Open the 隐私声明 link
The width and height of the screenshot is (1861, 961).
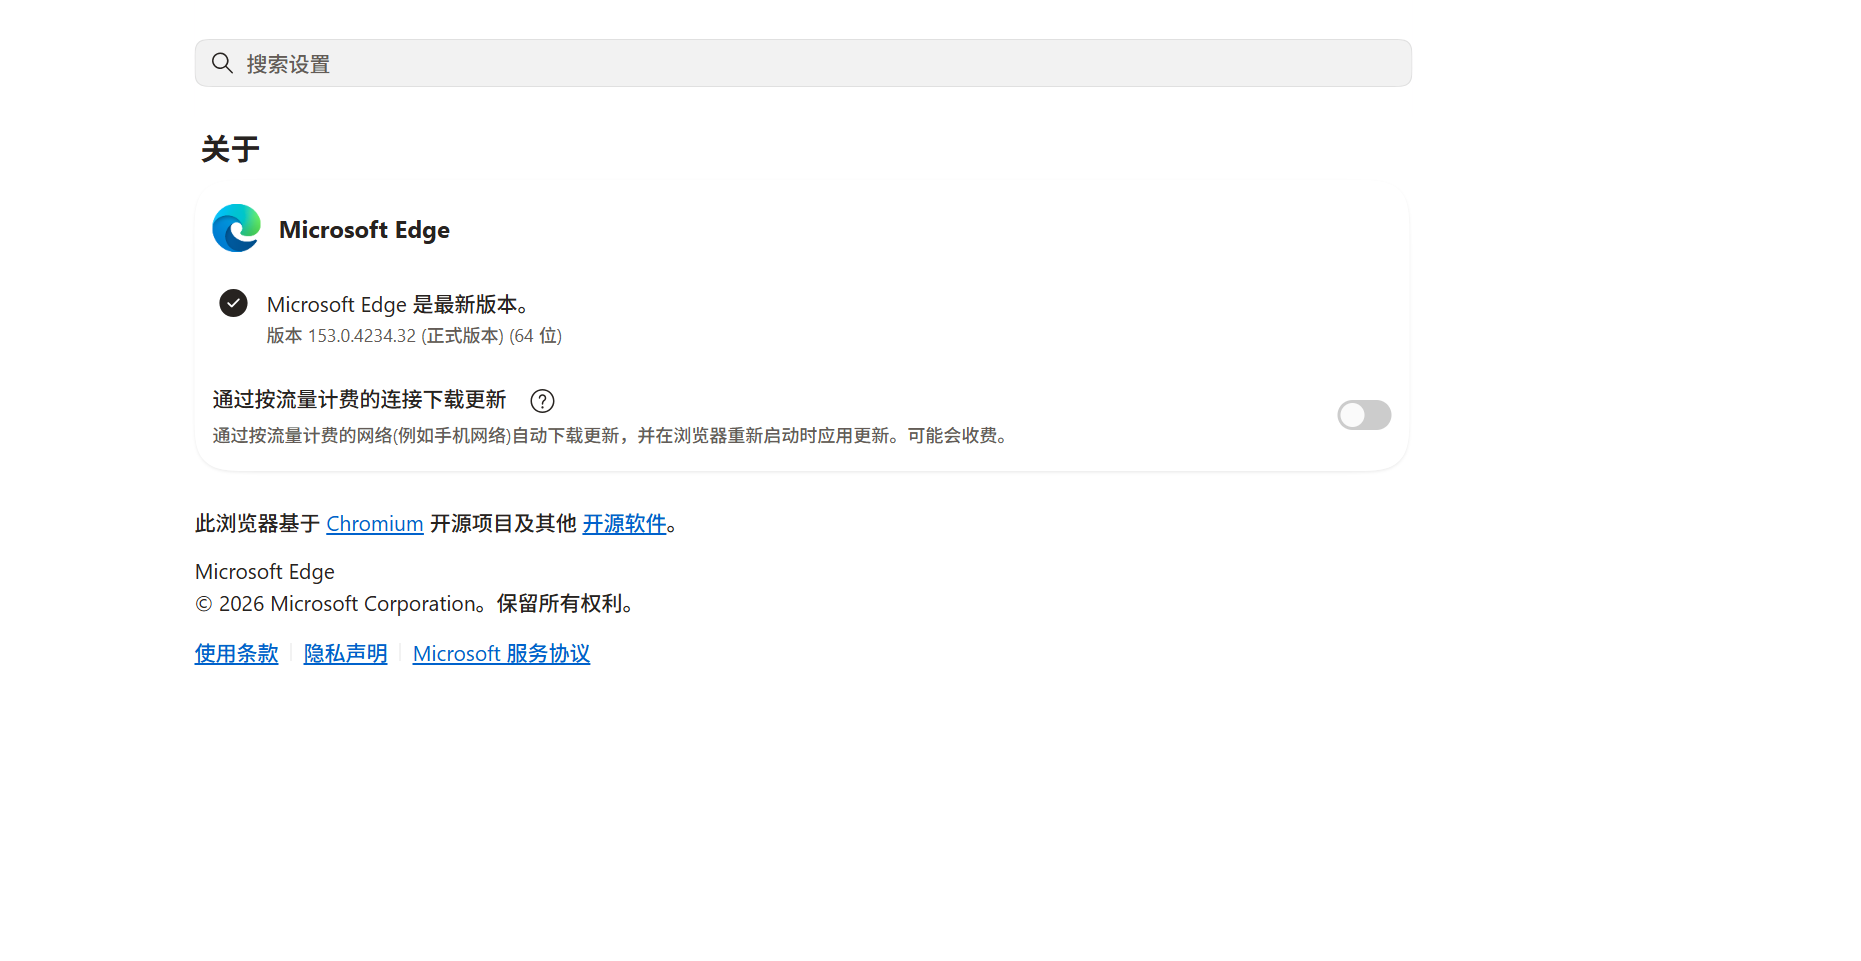345,654
